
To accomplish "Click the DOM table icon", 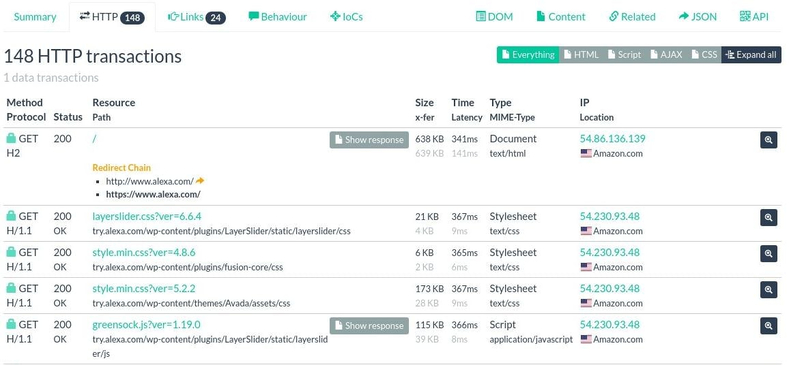I will pos(481,17).
